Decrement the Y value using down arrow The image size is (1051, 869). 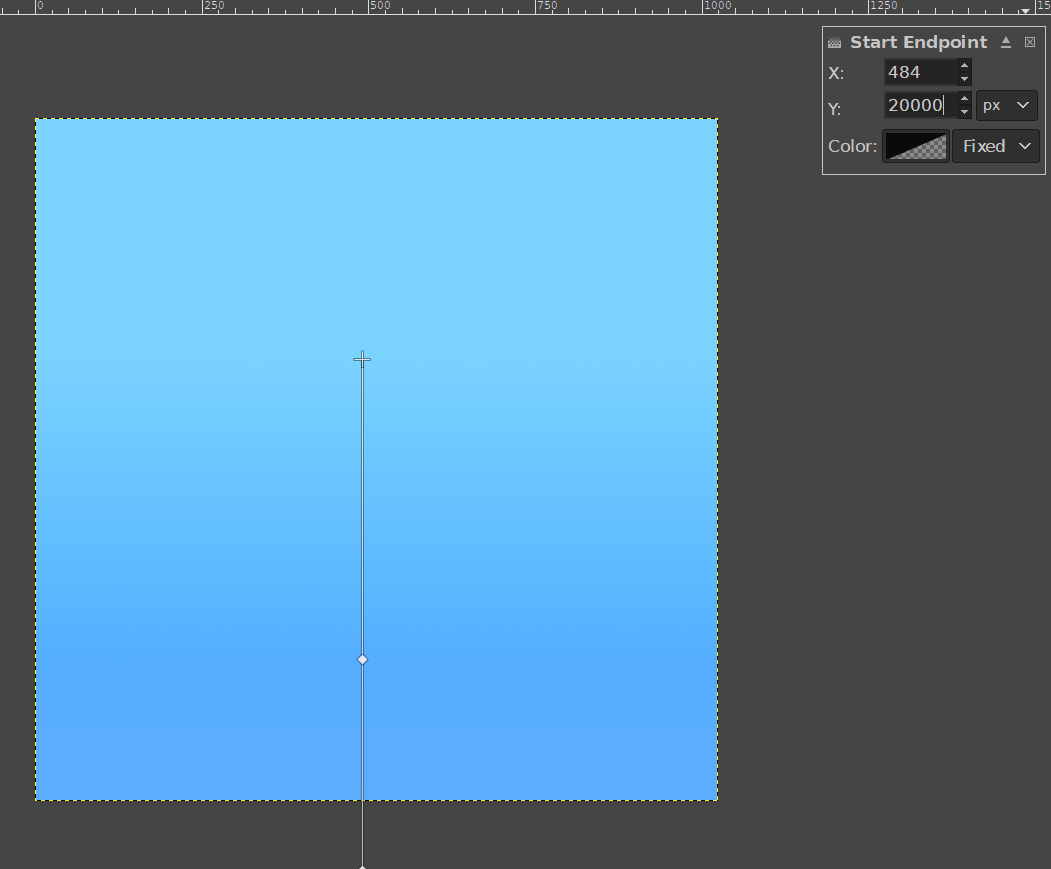point(964,112)
